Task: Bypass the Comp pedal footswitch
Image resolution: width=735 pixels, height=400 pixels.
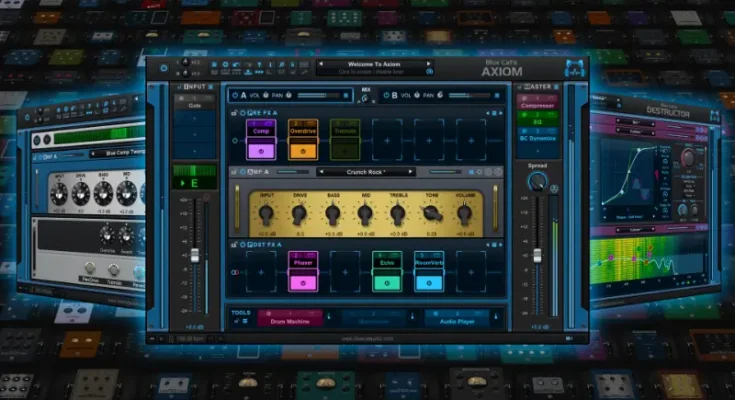Action: (261, 151)
